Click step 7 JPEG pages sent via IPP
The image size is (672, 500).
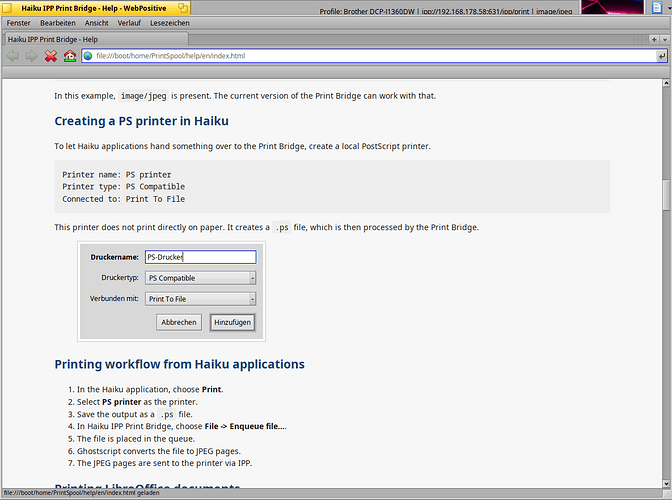[x=165, y=463]
